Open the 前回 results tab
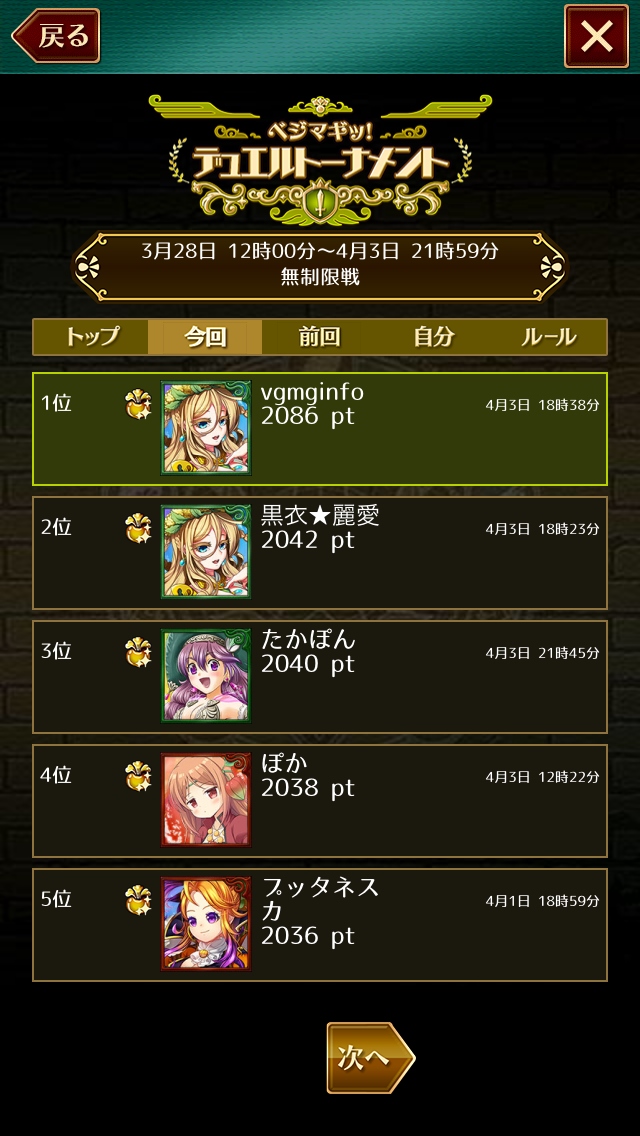This screenshot has height=1136, width=640. pyautogui.click(x=319, y=337)
